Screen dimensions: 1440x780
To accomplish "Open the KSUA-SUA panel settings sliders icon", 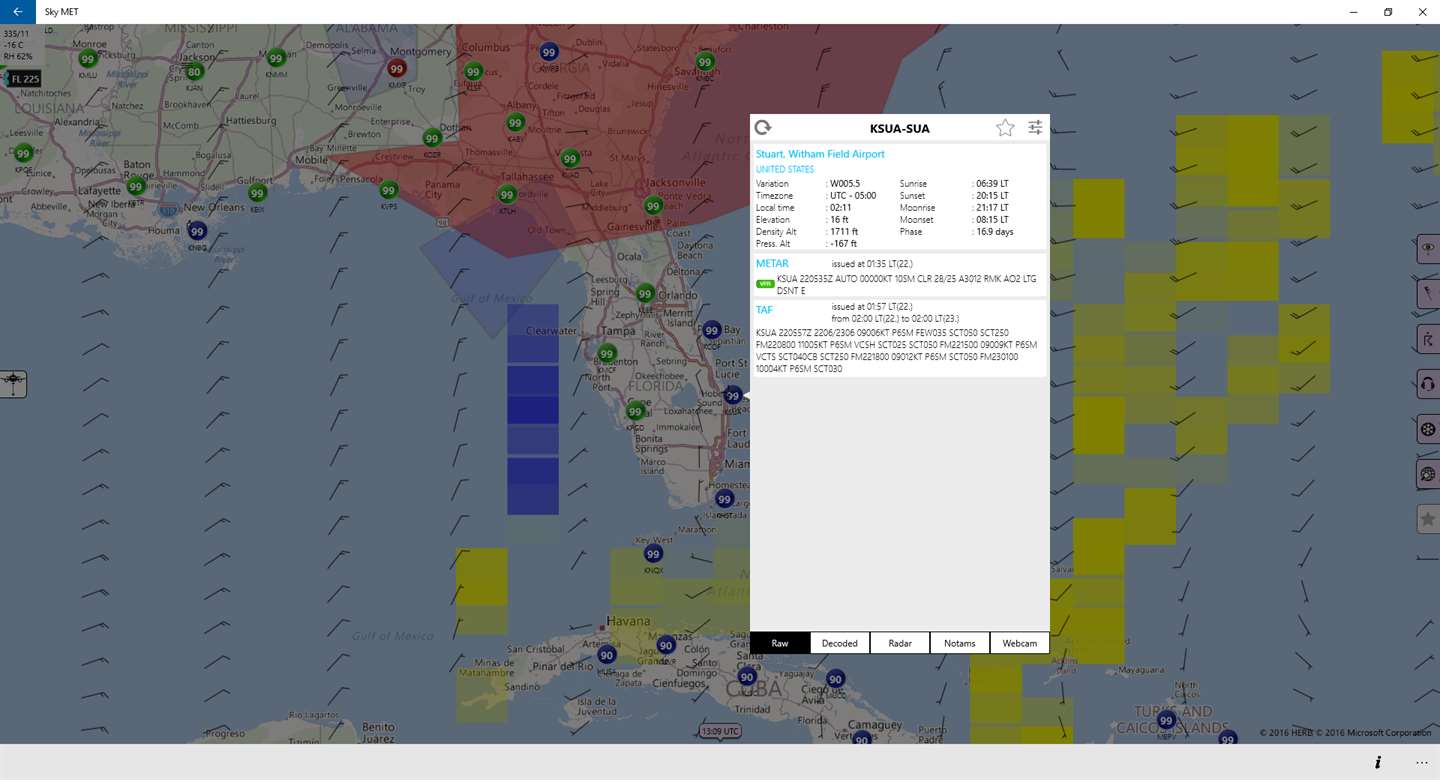I will coord(1035,128).
